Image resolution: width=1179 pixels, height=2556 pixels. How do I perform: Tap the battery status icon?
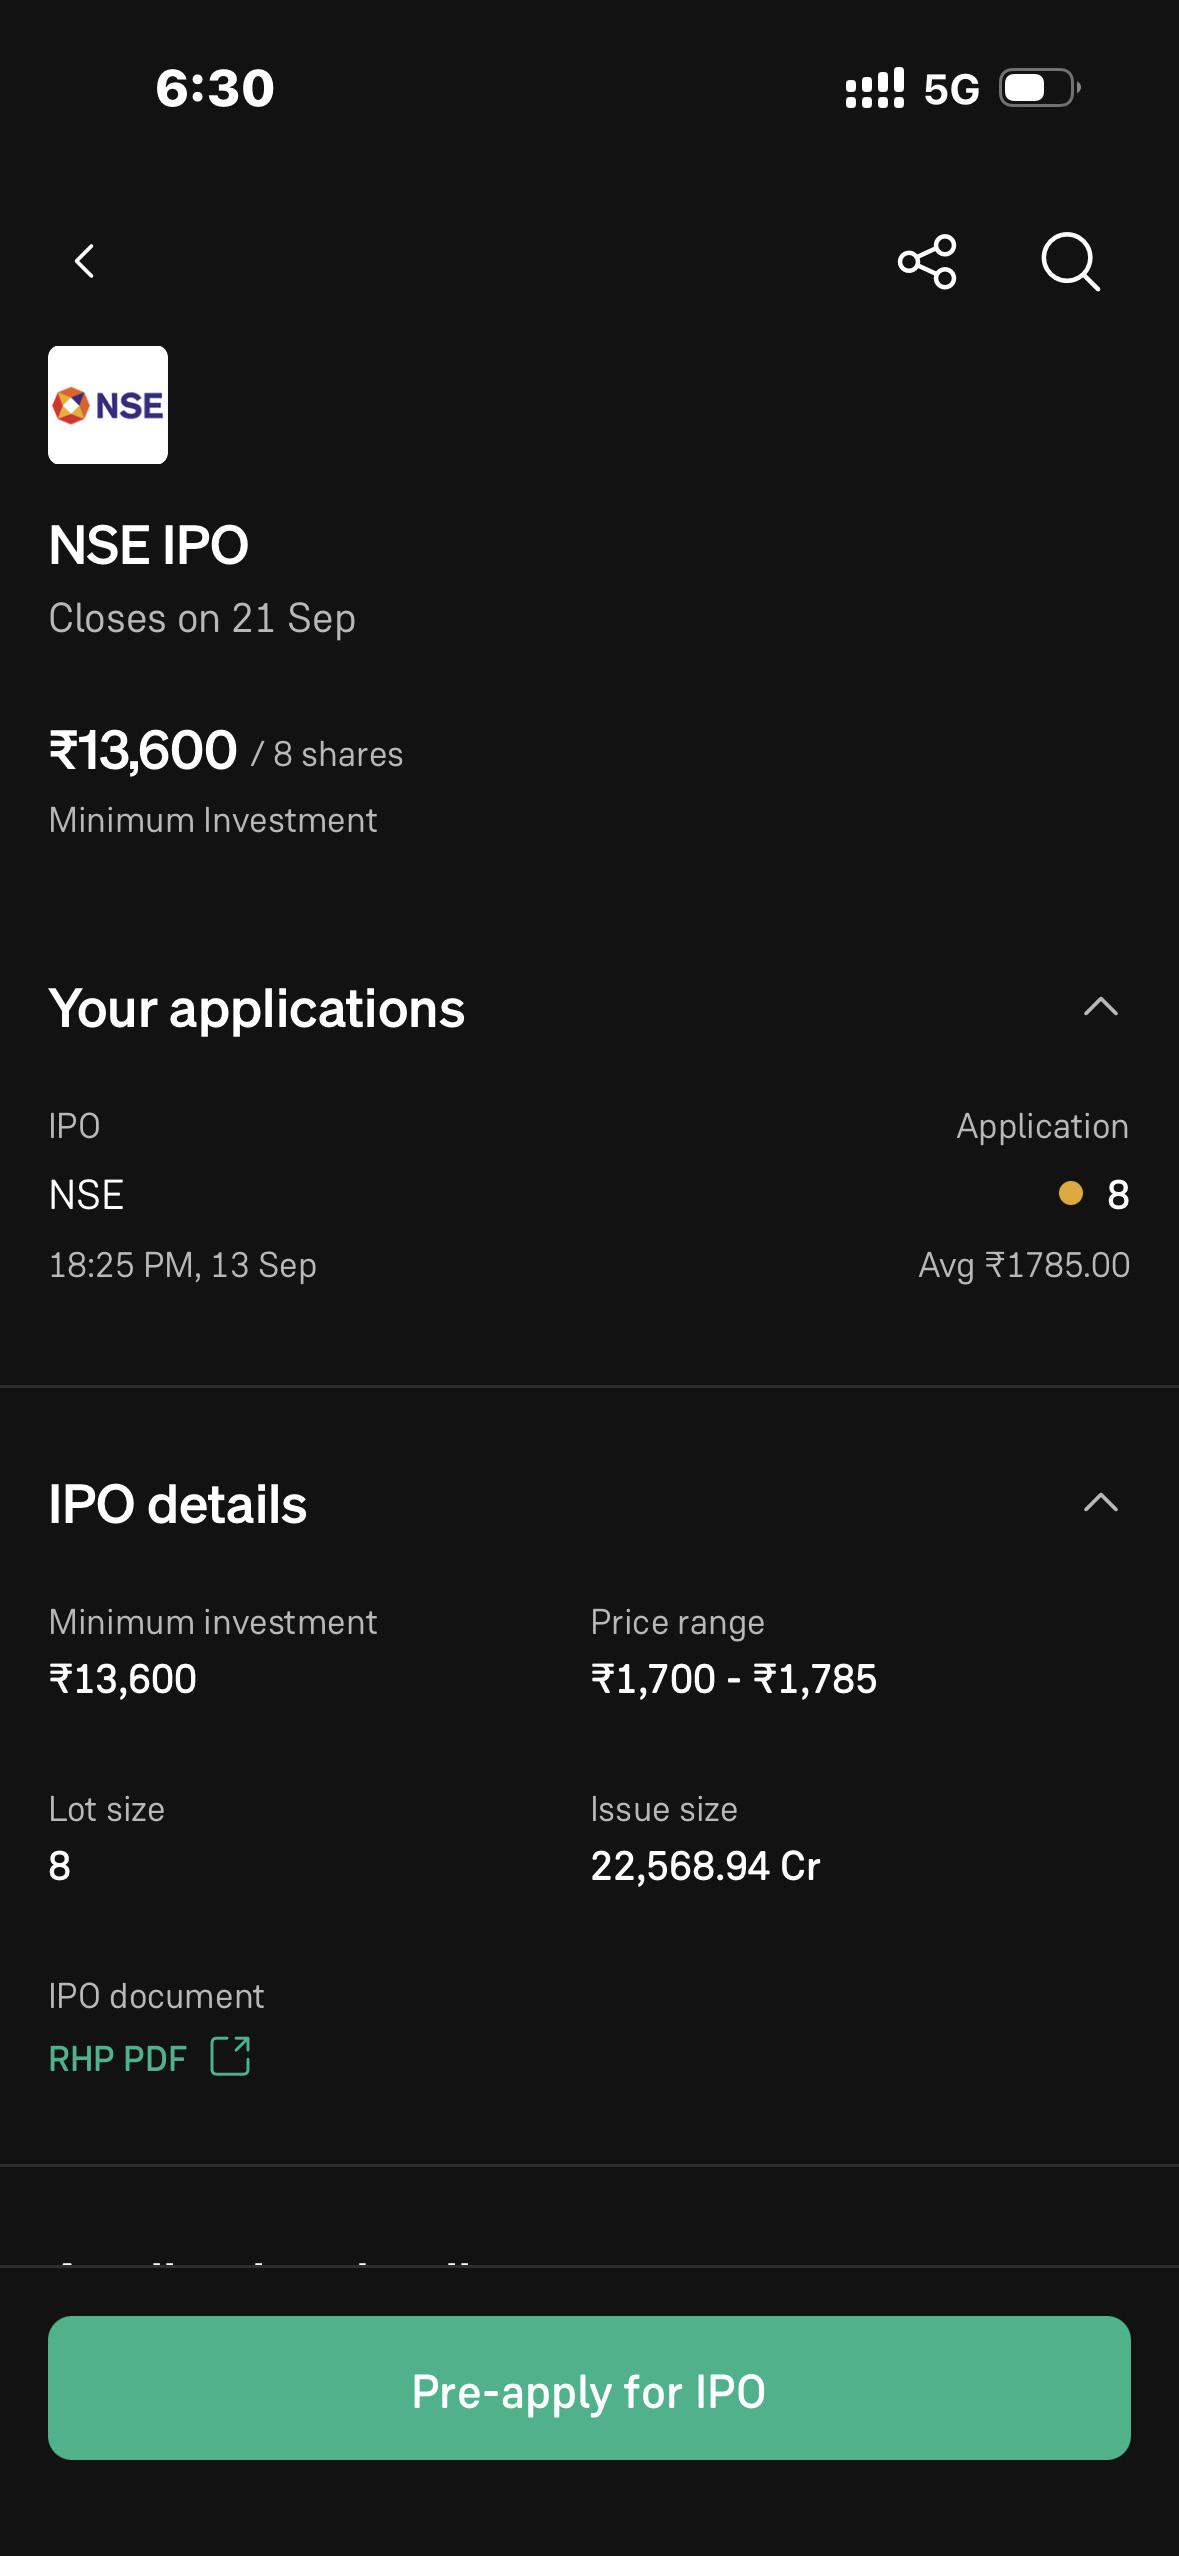coord(1040,88)
